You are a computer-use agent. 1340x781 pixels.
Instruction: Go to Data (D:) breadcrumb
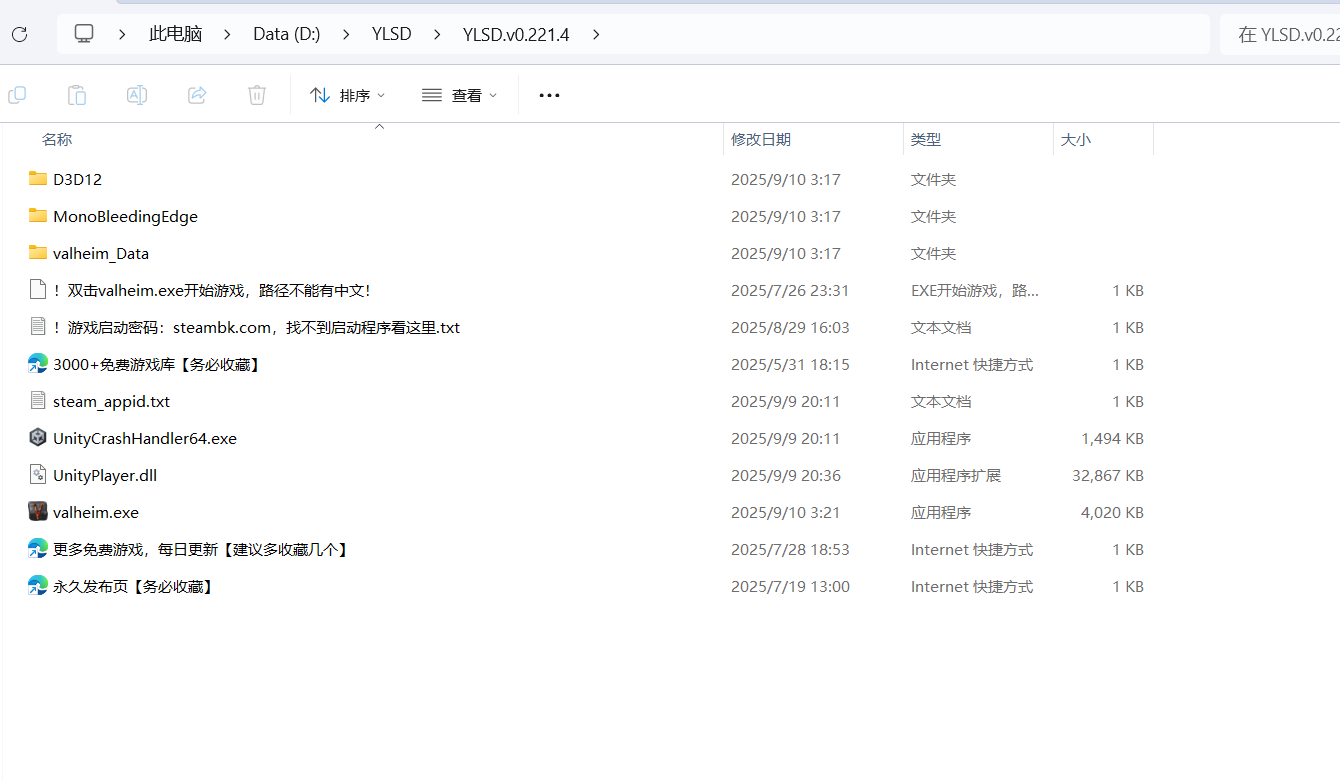pos(287,34)
